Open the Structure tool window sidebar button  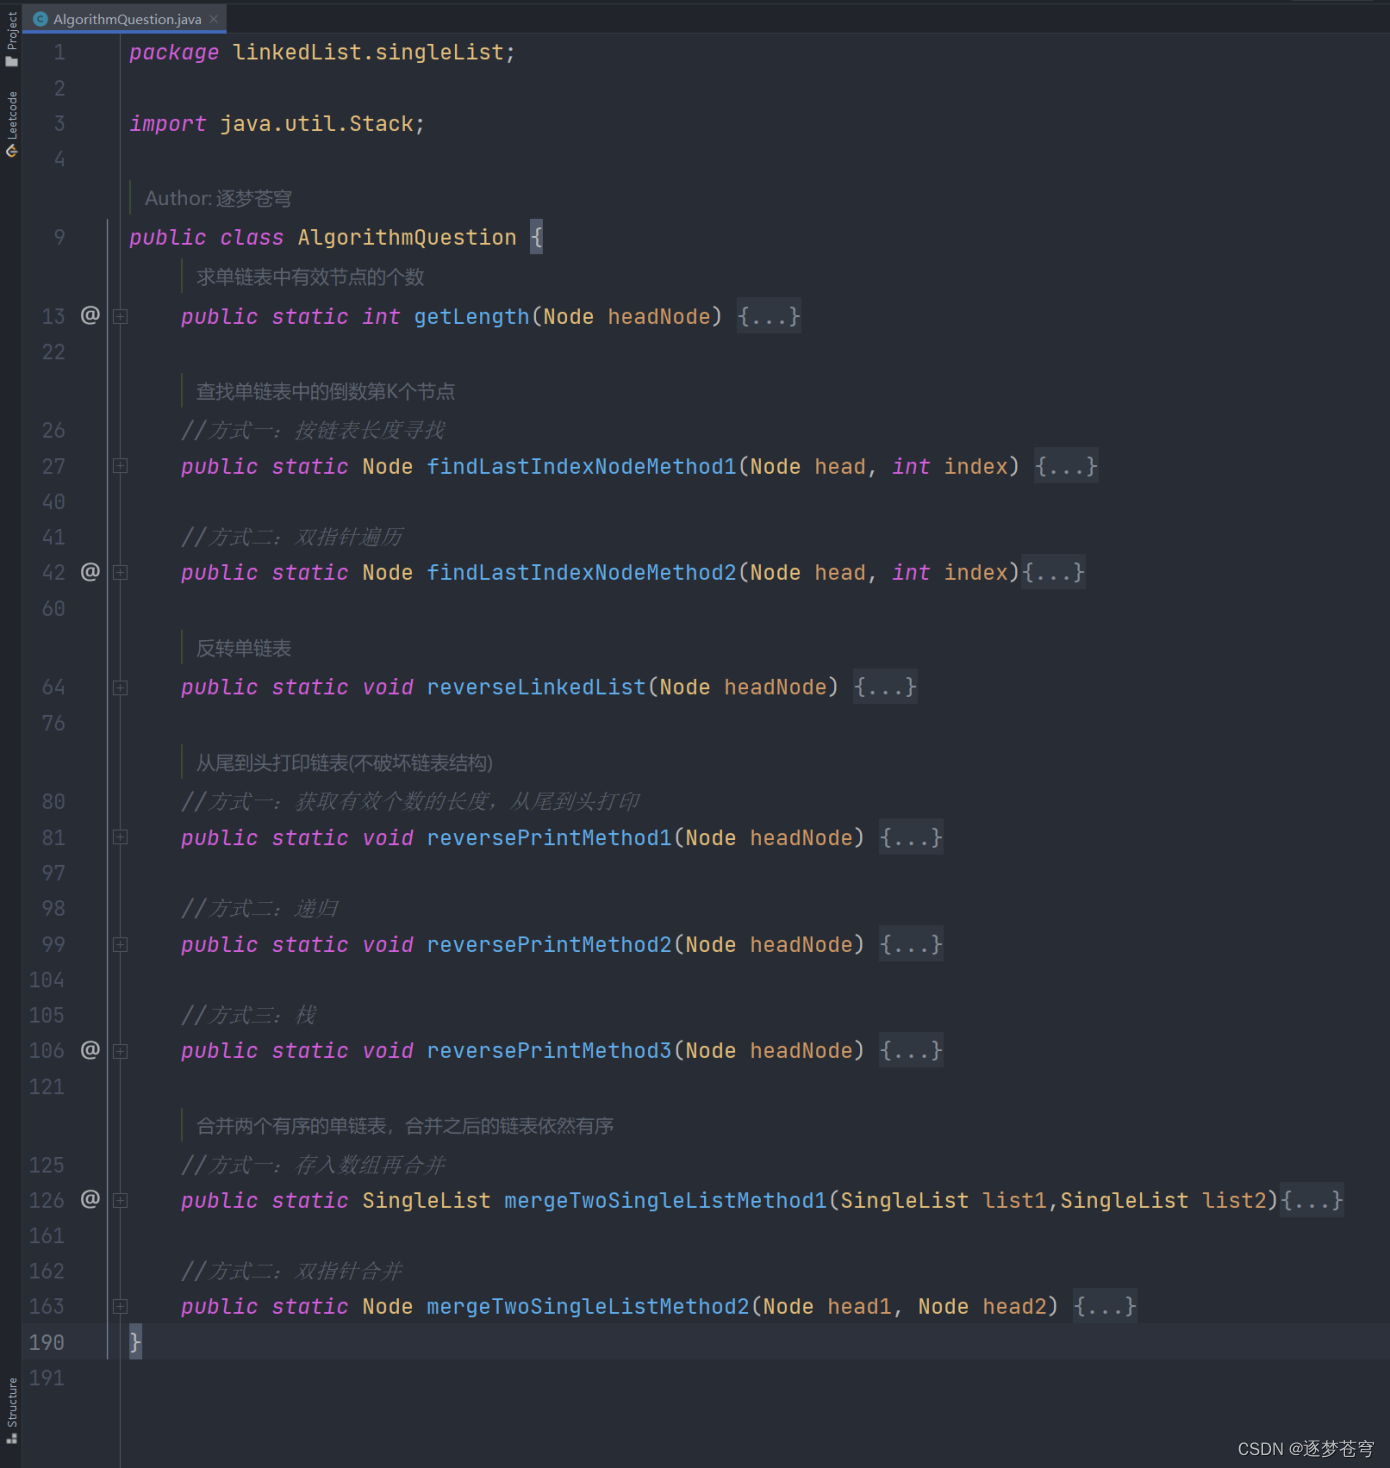11,1410
